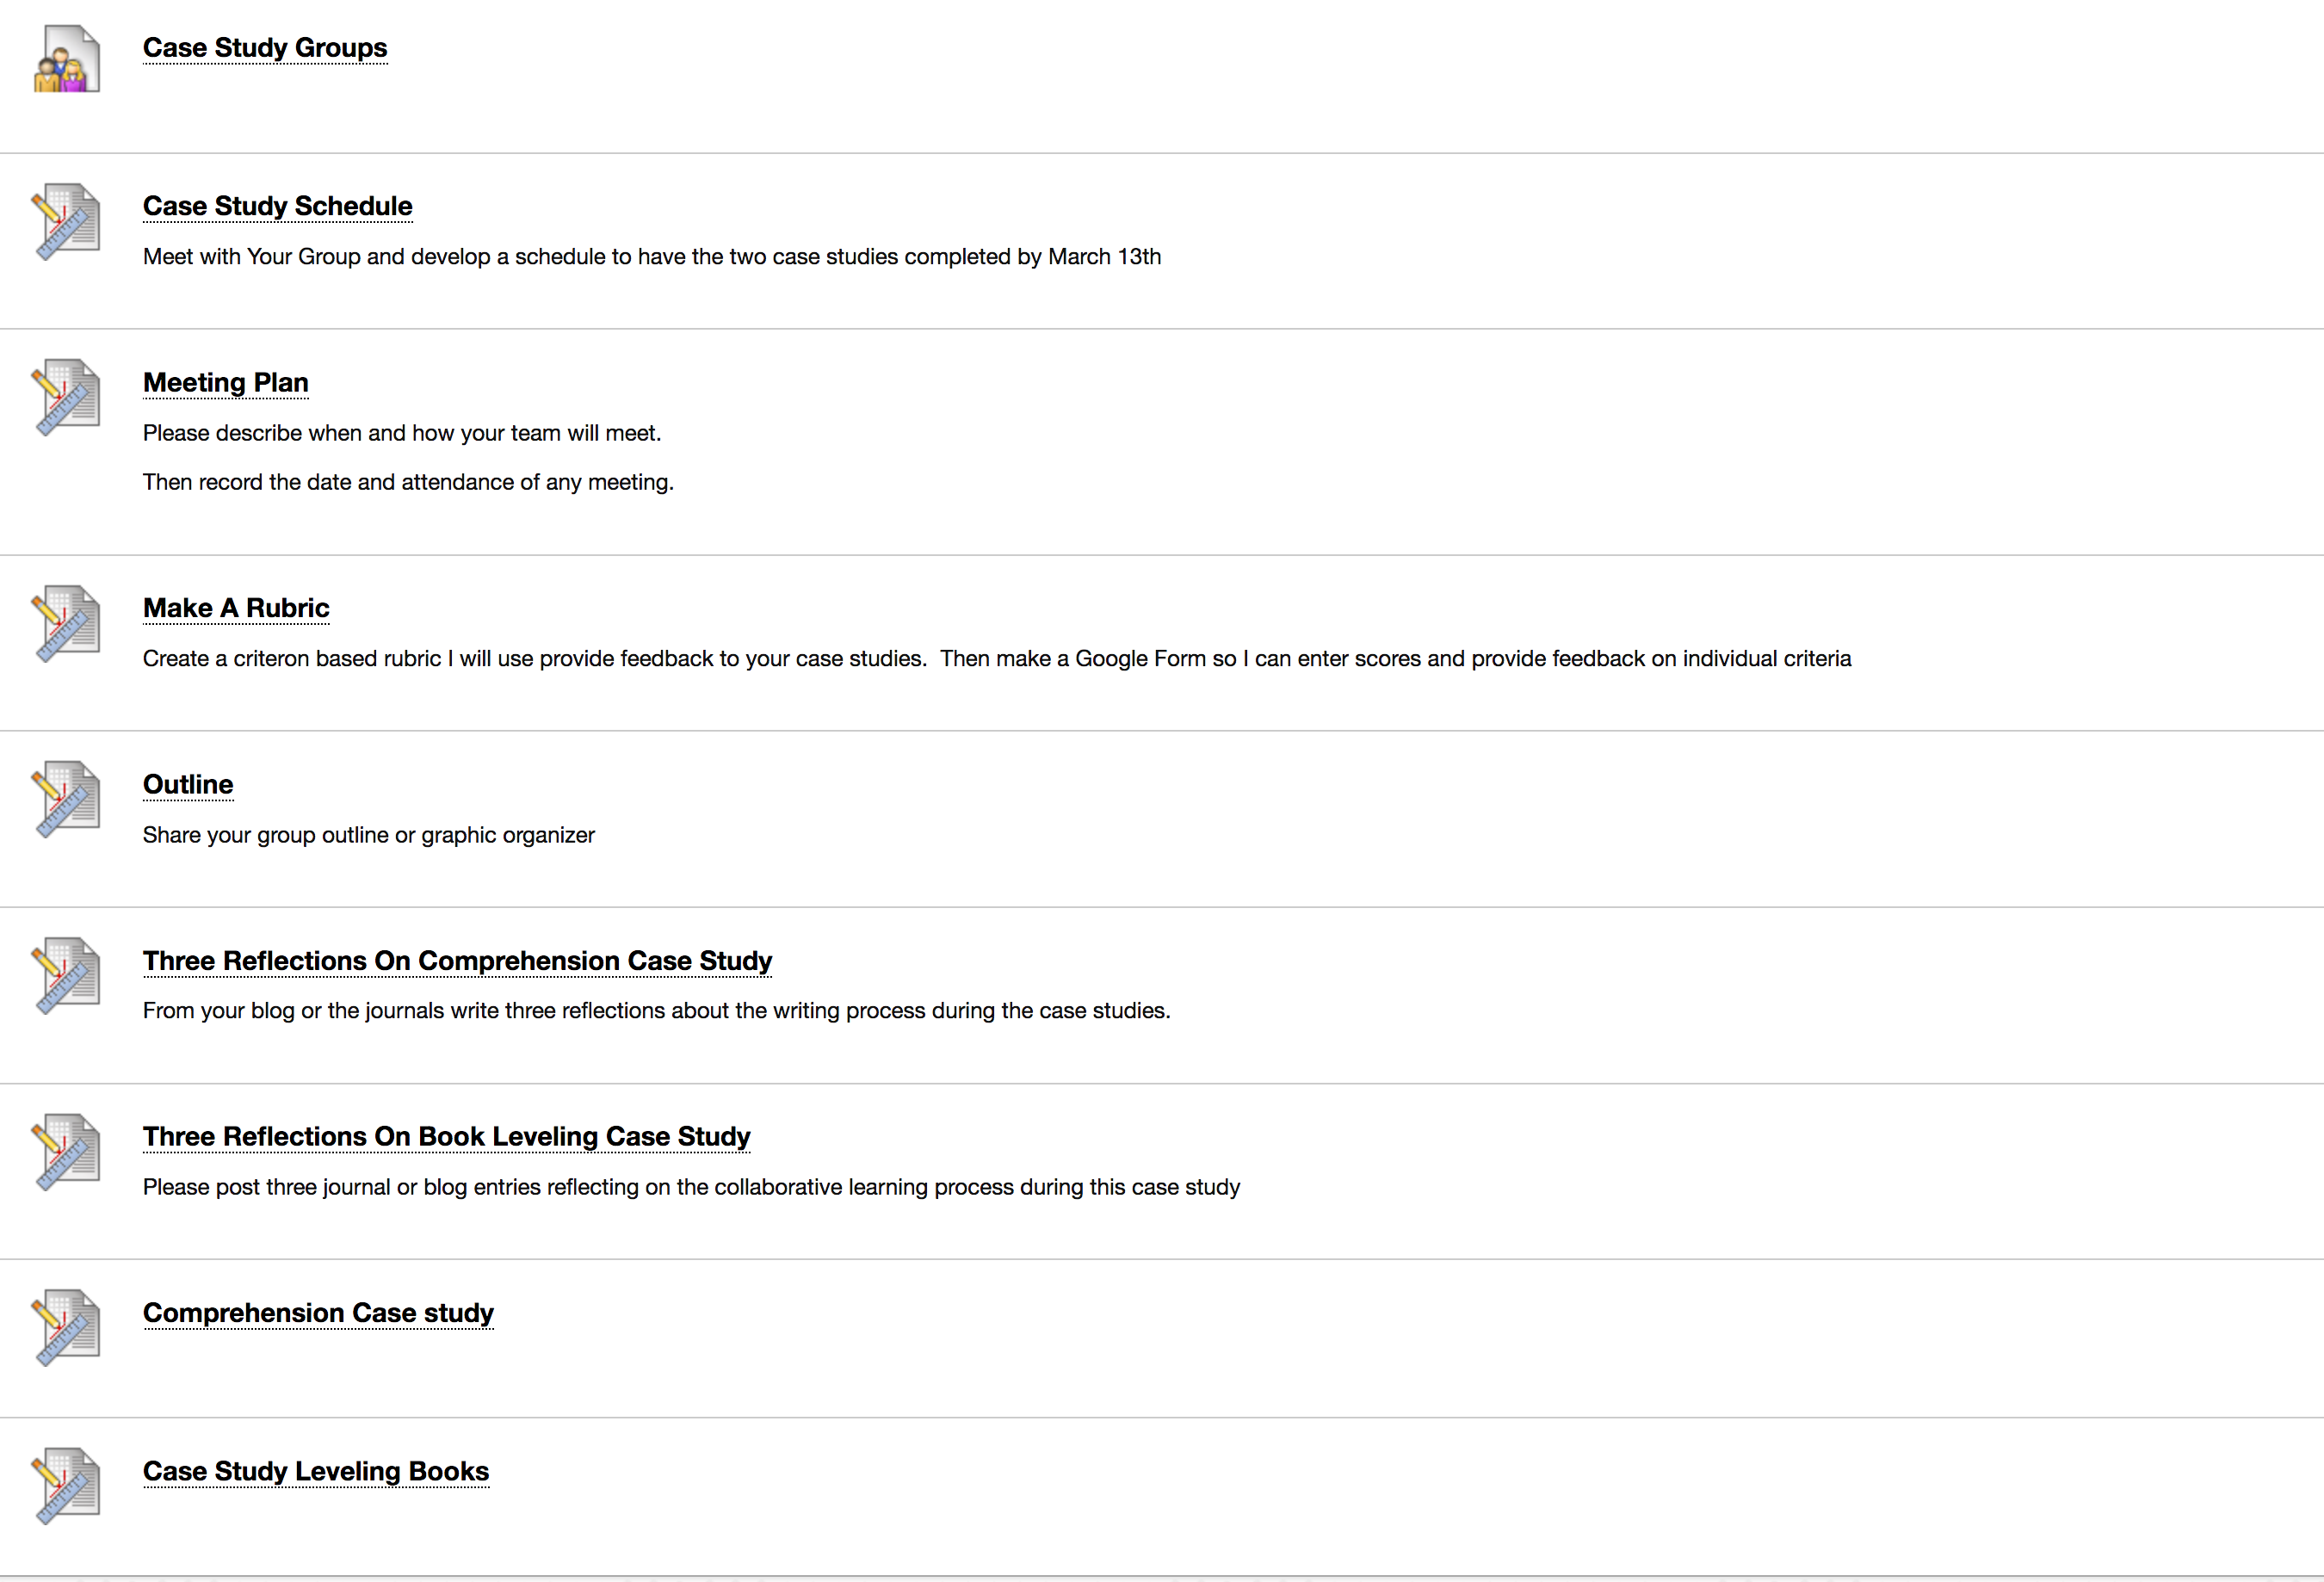Click the Case Study Leveling Books icon

(x=67, y=1485)
